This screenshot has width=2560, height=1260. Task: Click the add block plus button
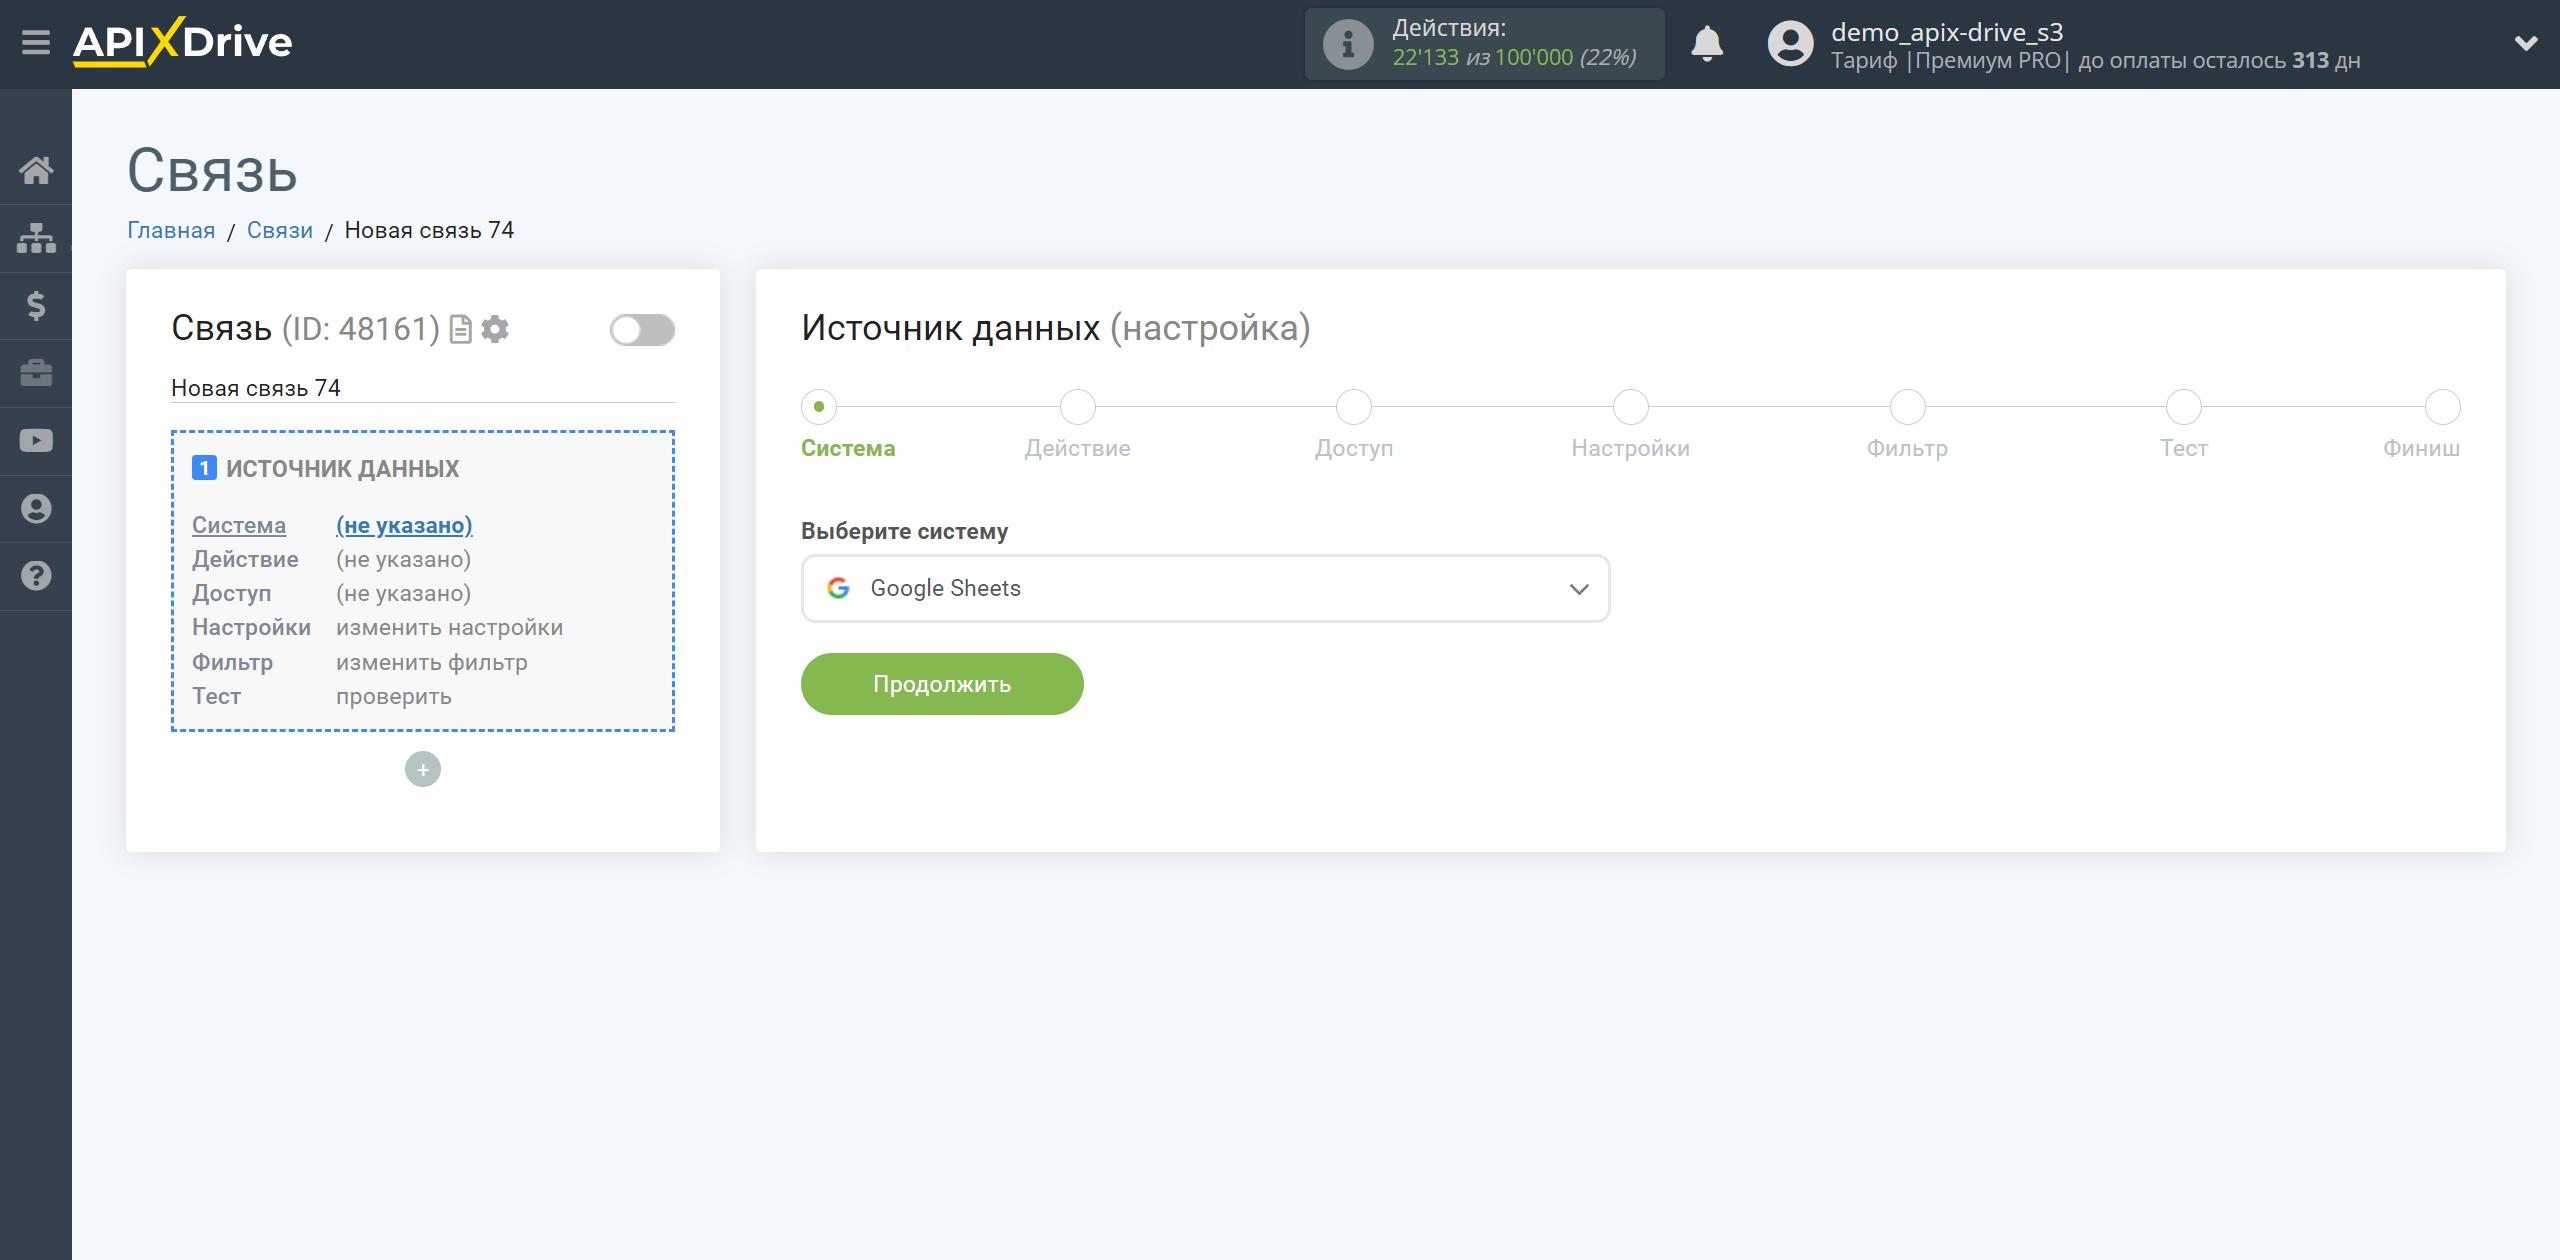click(423, 769)
